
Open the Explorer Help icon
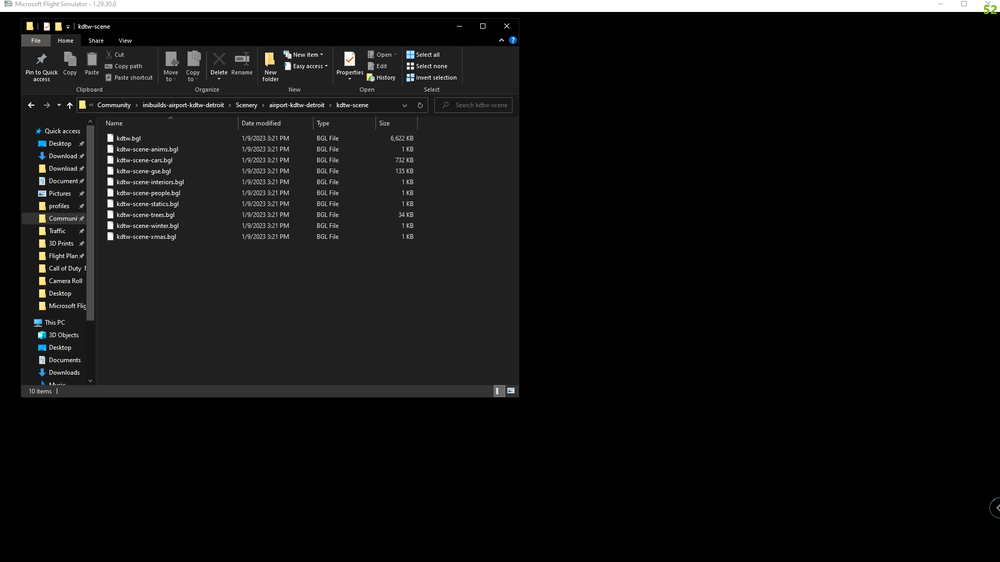[513, 40]
